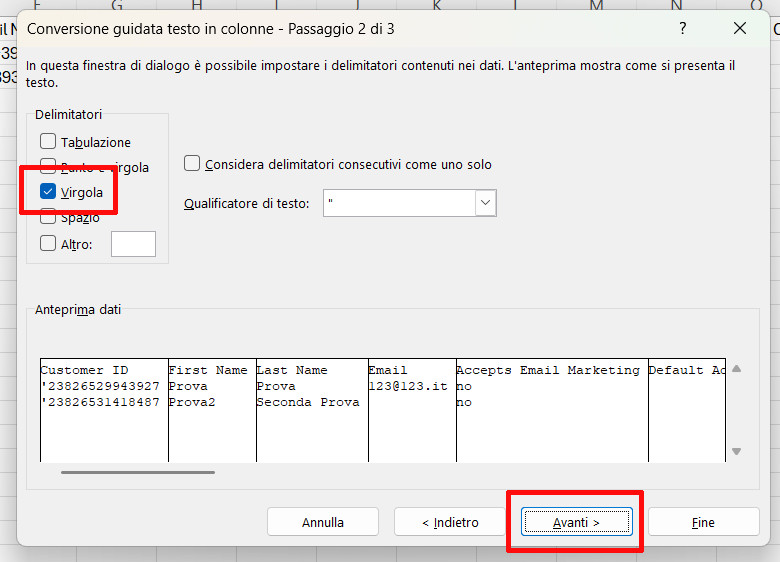Open help with the question mark icon

coord(683,28)
